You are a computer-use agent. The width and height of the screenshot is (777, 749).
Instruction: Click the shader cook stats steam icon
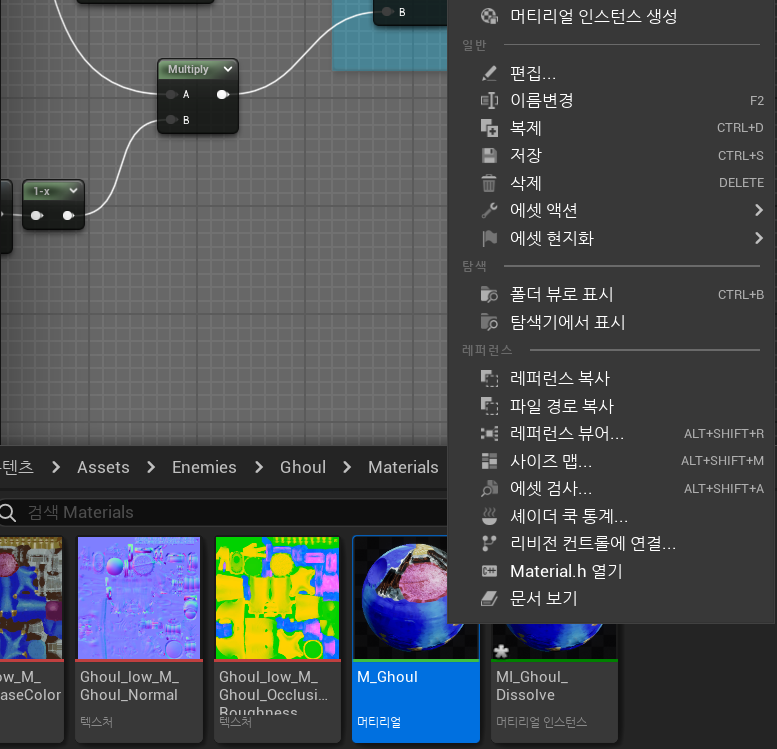(489, 516)
